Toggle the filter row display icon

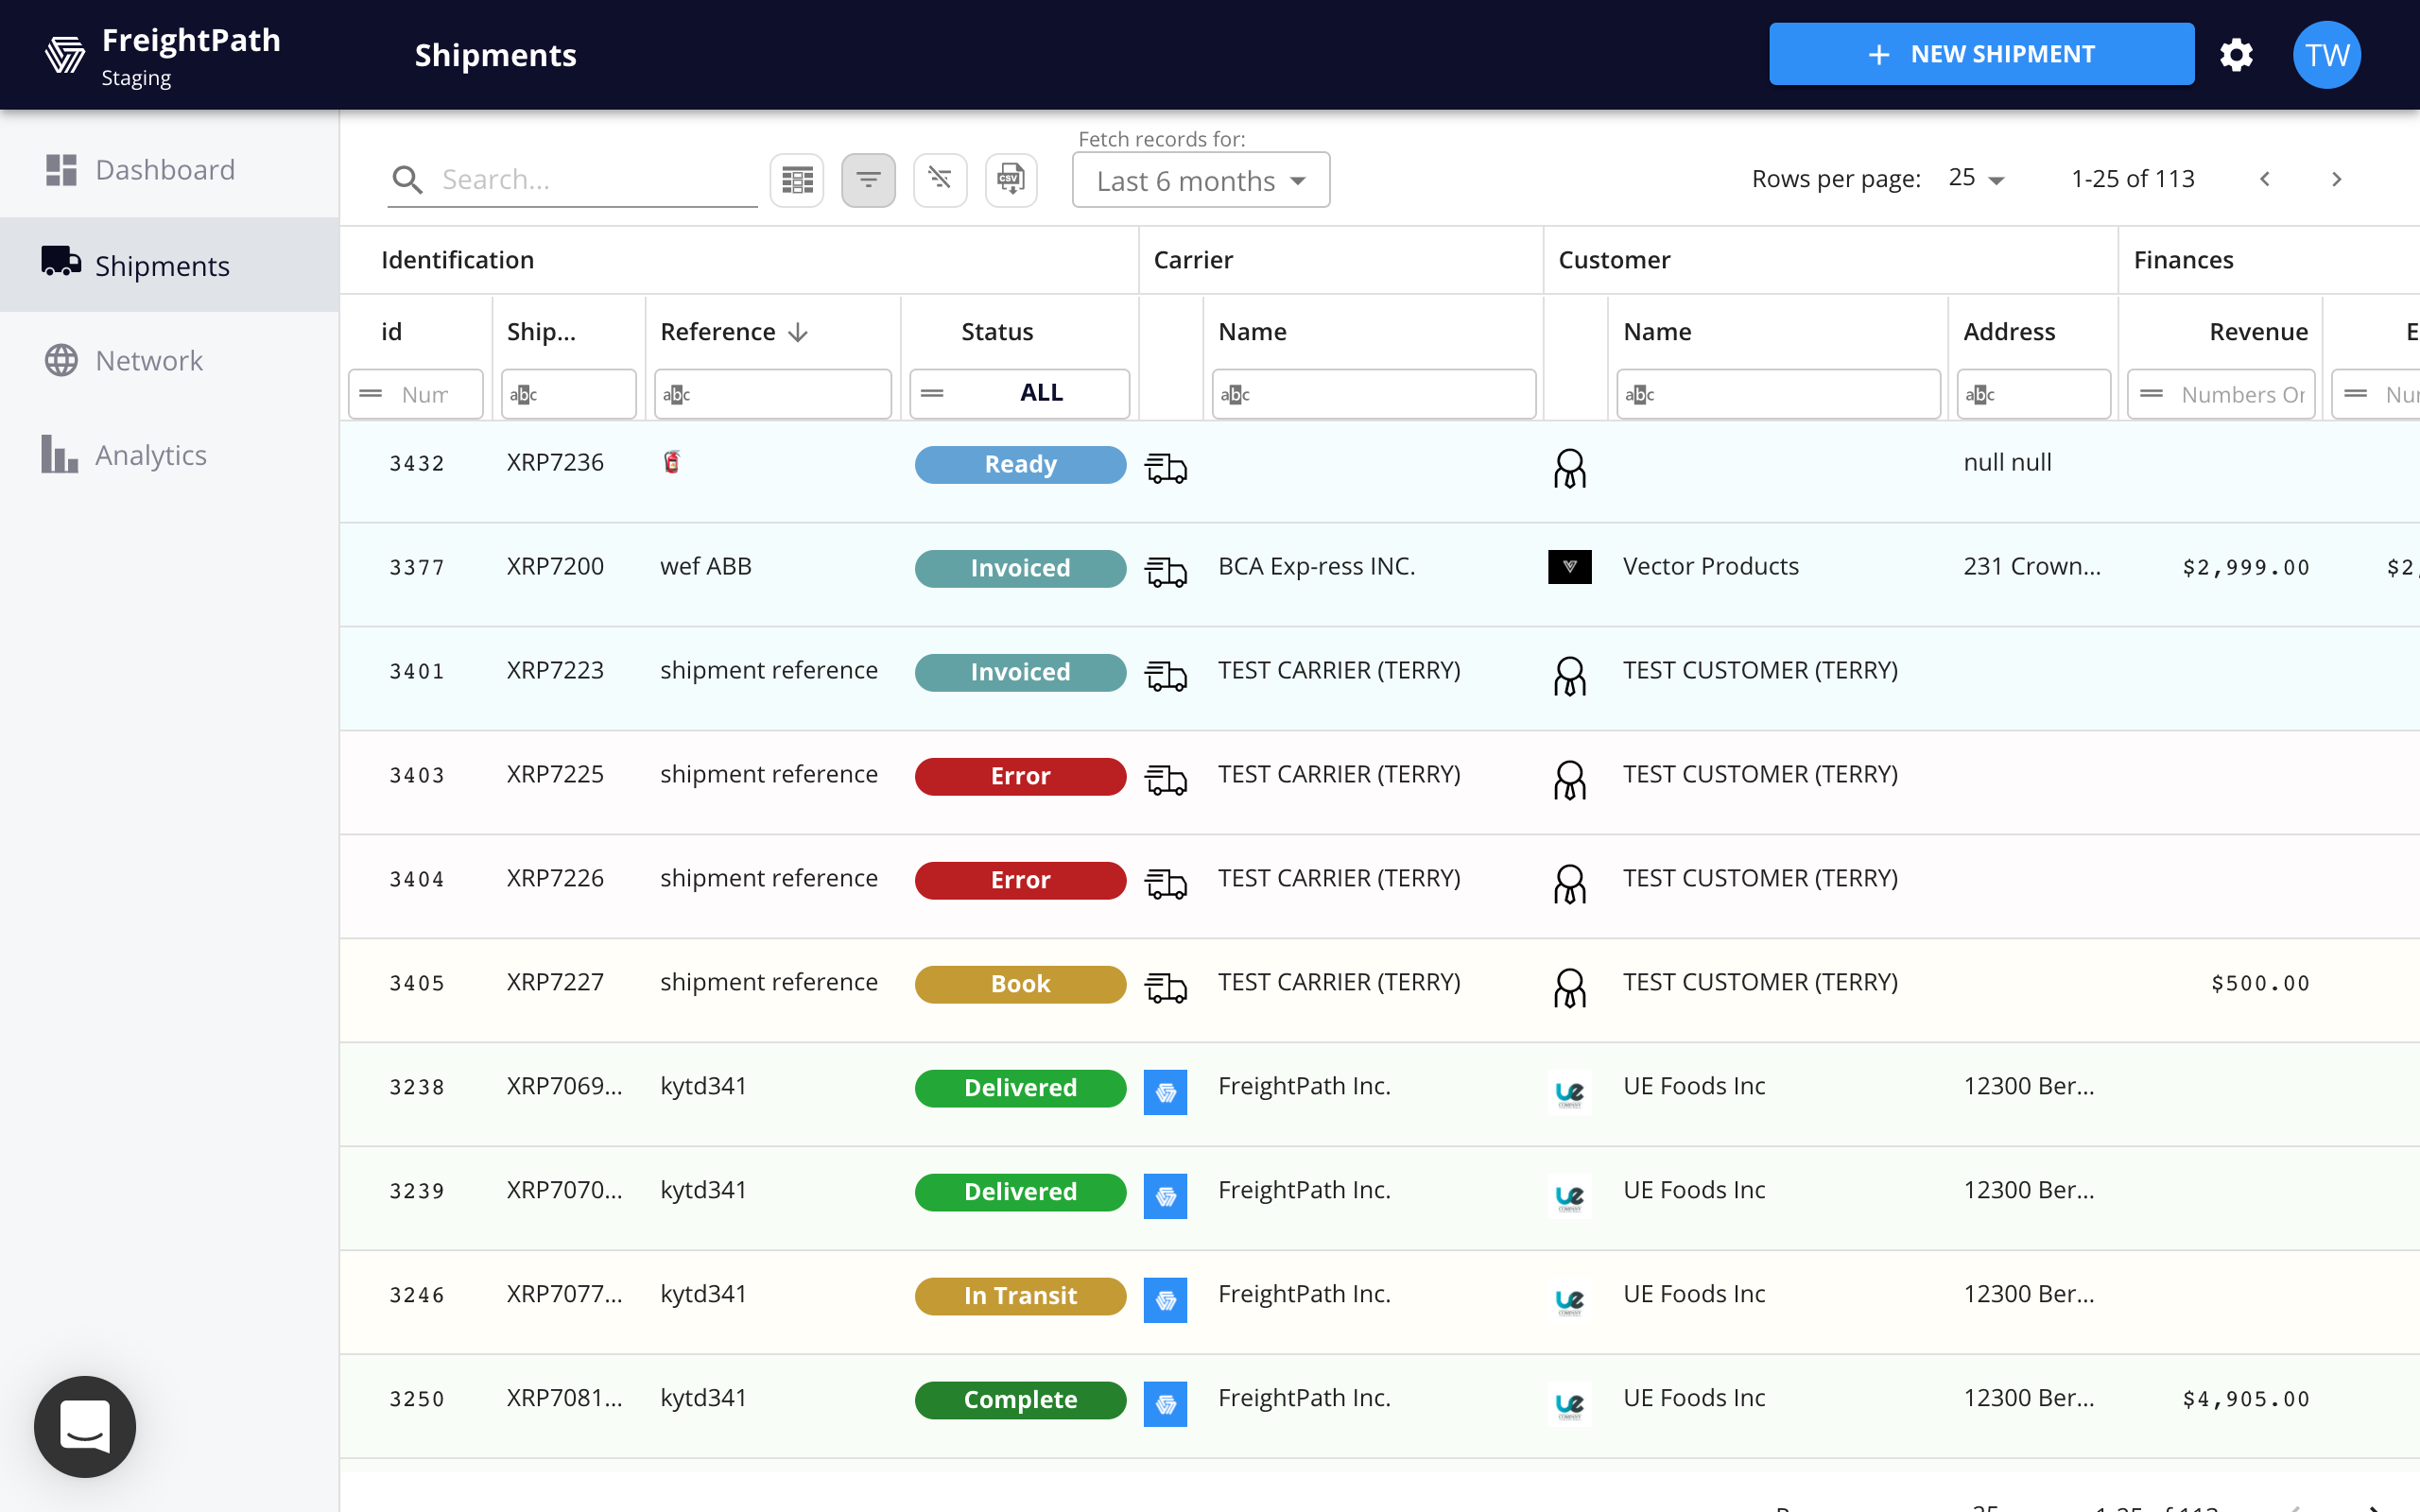pyautogui.click(x=868, y=179)
